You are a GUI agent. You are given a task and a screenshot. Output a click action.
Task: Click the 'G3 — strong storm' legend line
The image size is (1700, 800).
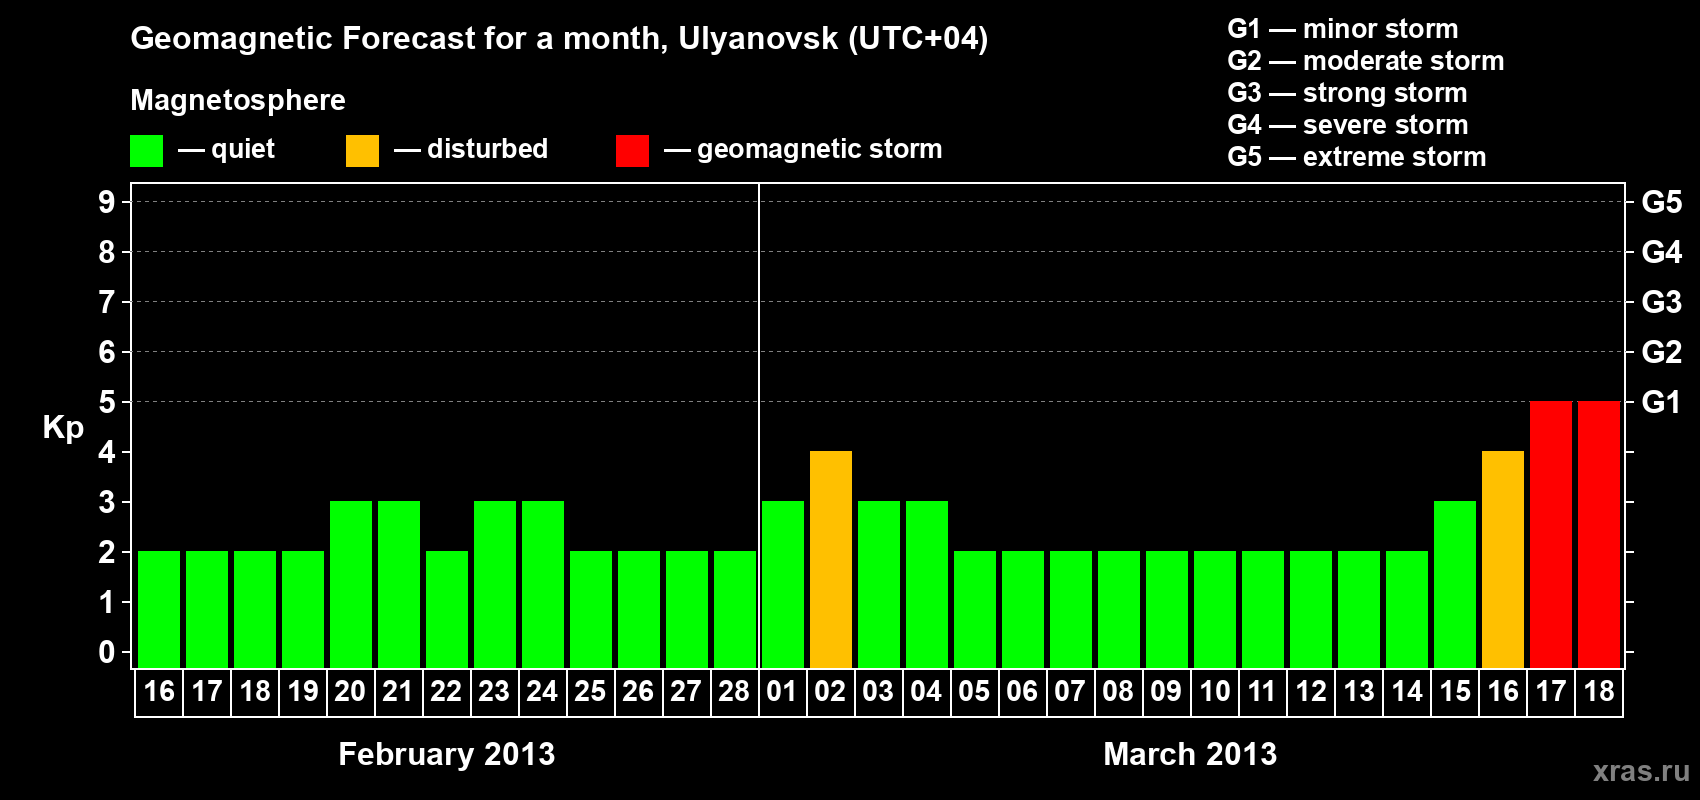[x=1347, y=93]
